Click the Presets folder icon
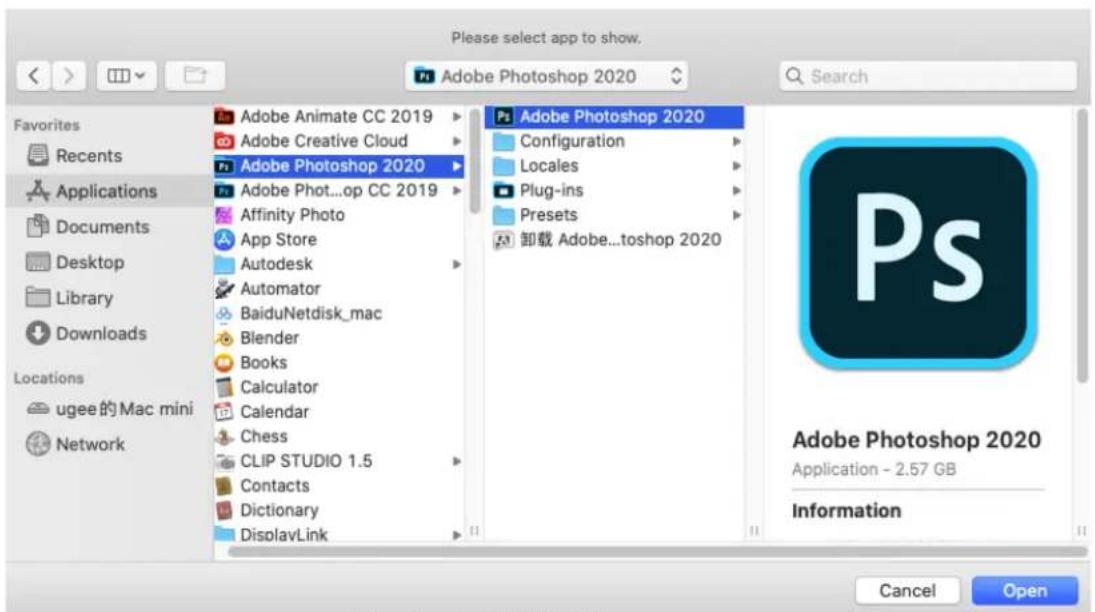 pyautogui.click(x=504, y=215)
